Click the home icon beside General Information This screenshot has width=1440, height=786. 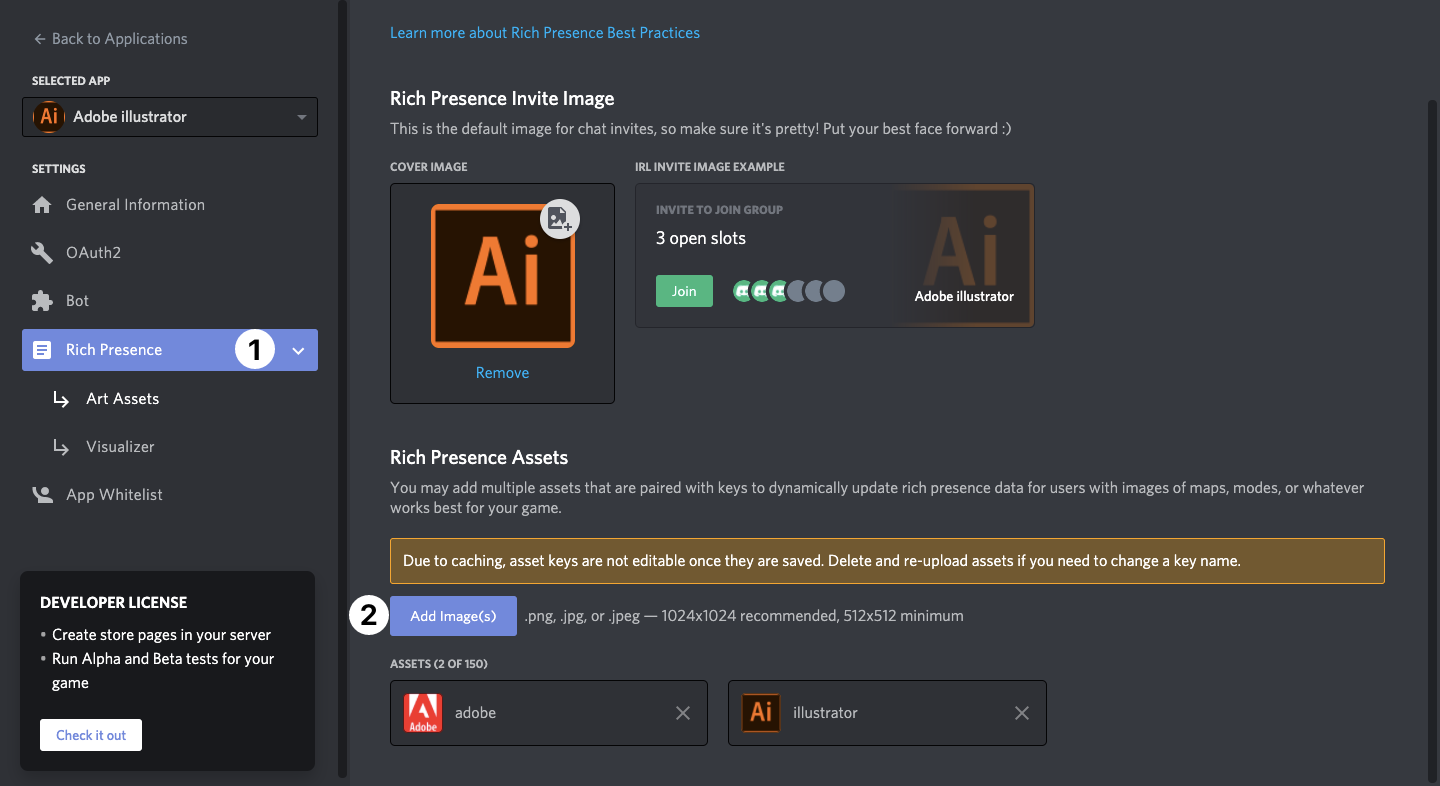[x=42, y=205]
